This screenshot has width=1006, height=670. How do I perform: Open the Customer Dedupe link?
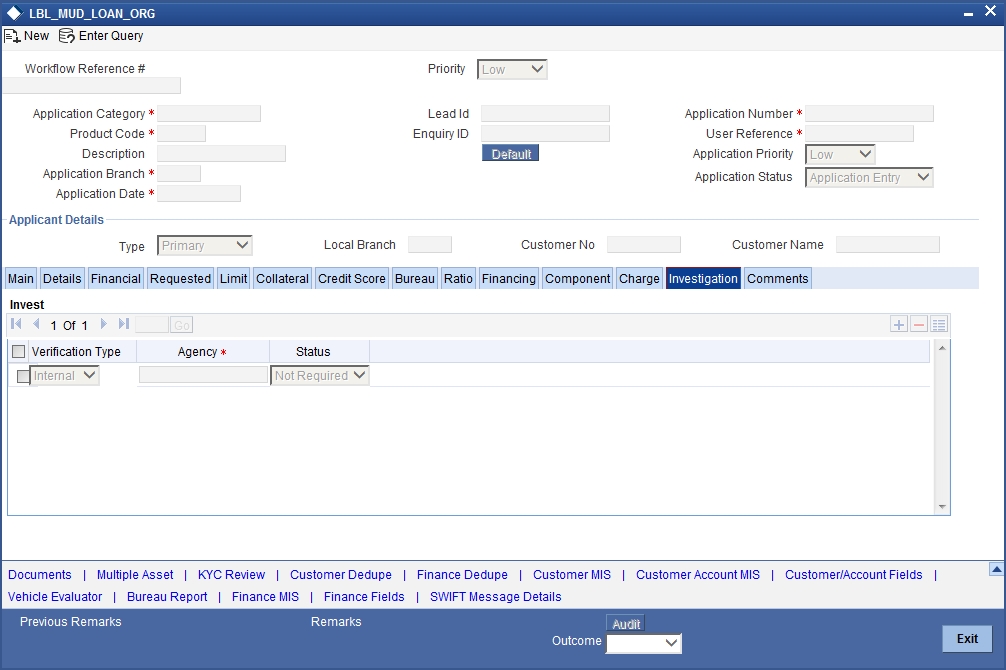coord(341,574)
